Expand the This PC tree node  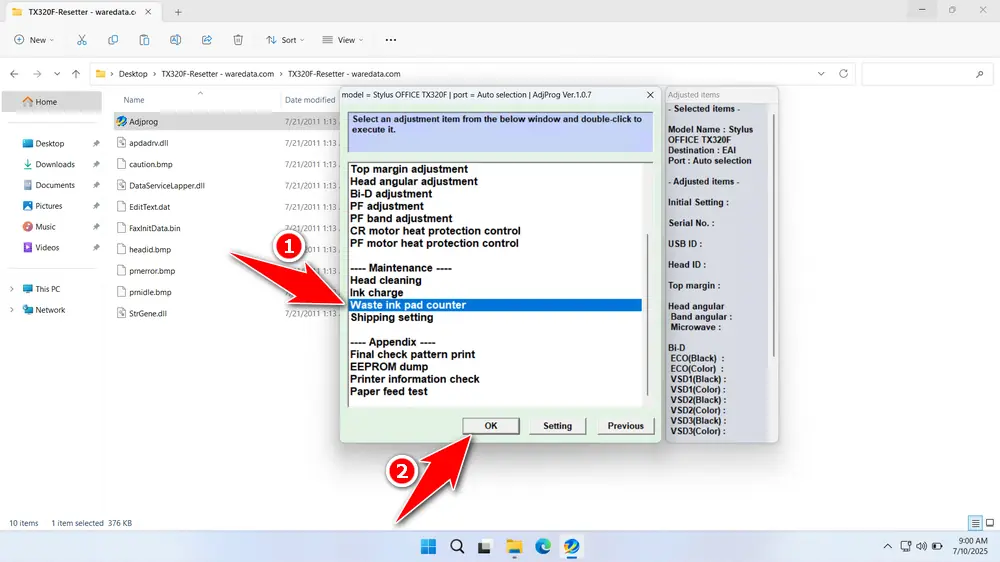click(12, 289)
